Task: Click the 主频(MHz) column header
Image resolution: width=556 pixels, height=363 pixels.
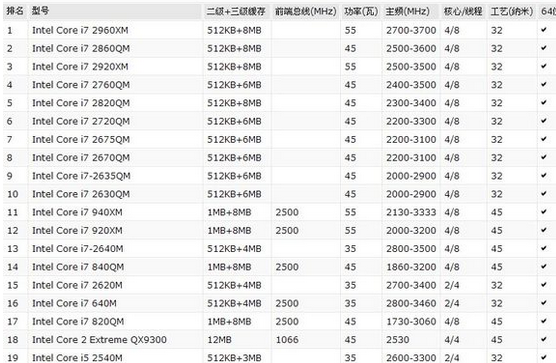Action: (408, 11)
